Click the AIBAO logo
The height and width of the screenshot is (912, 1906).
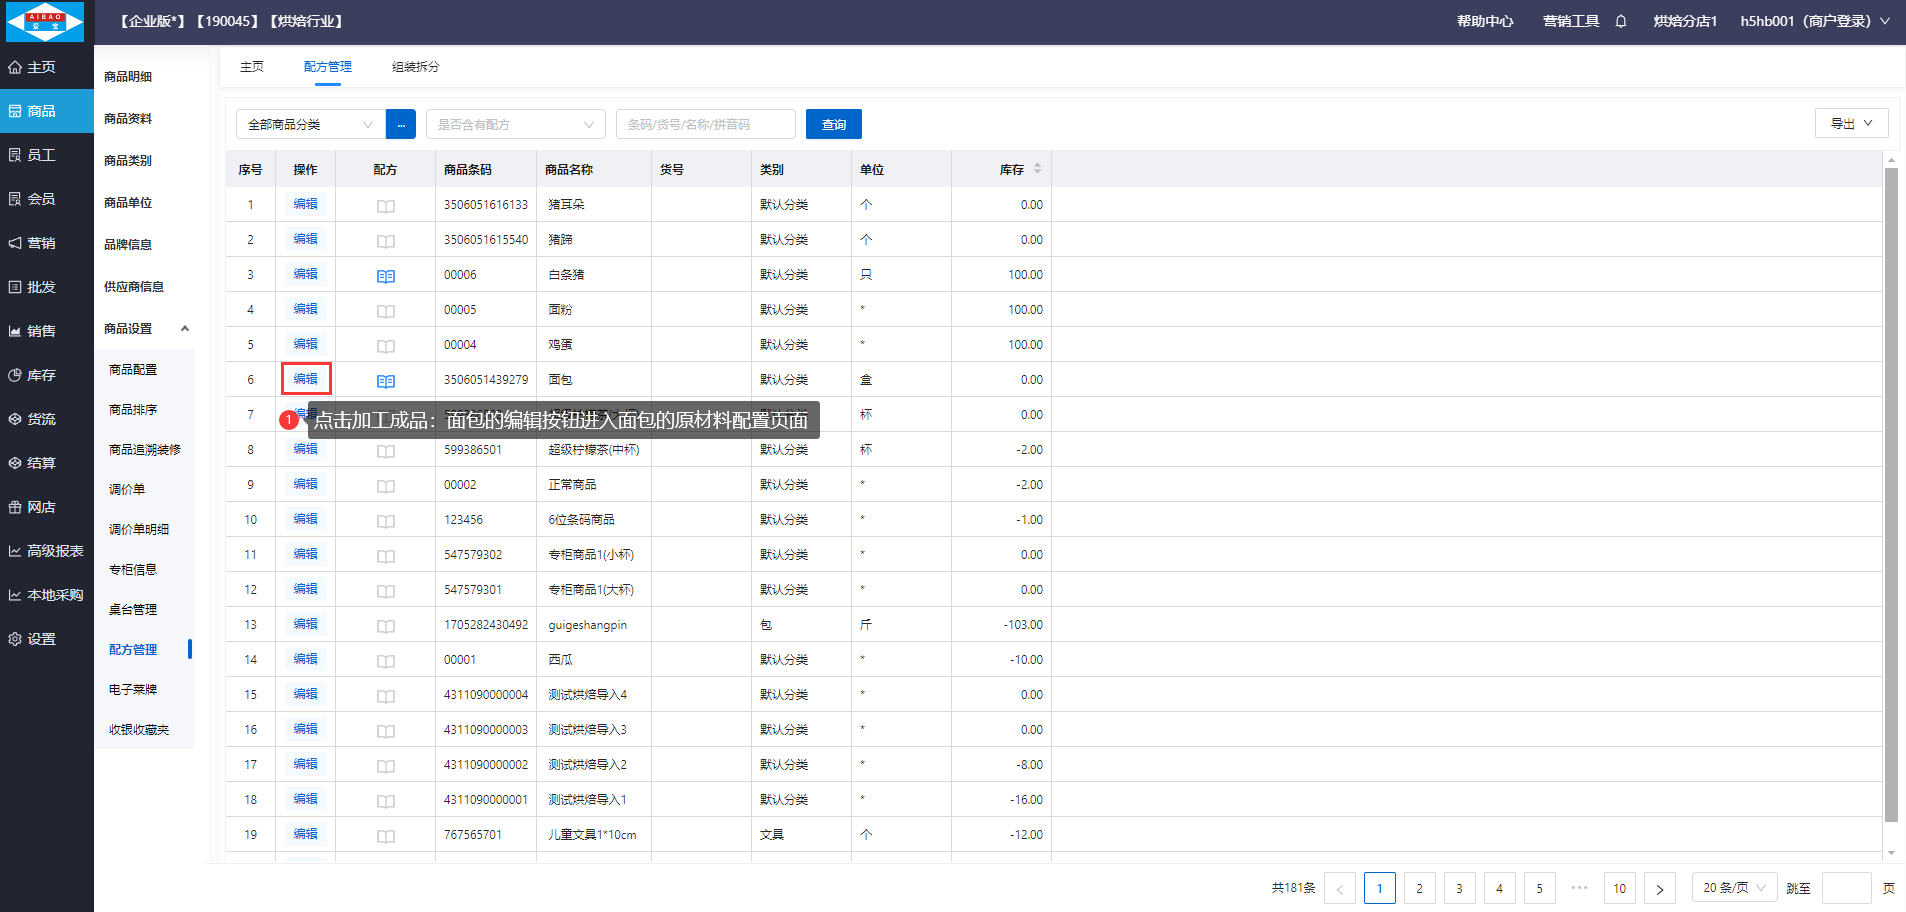click(x=46, y=21)
